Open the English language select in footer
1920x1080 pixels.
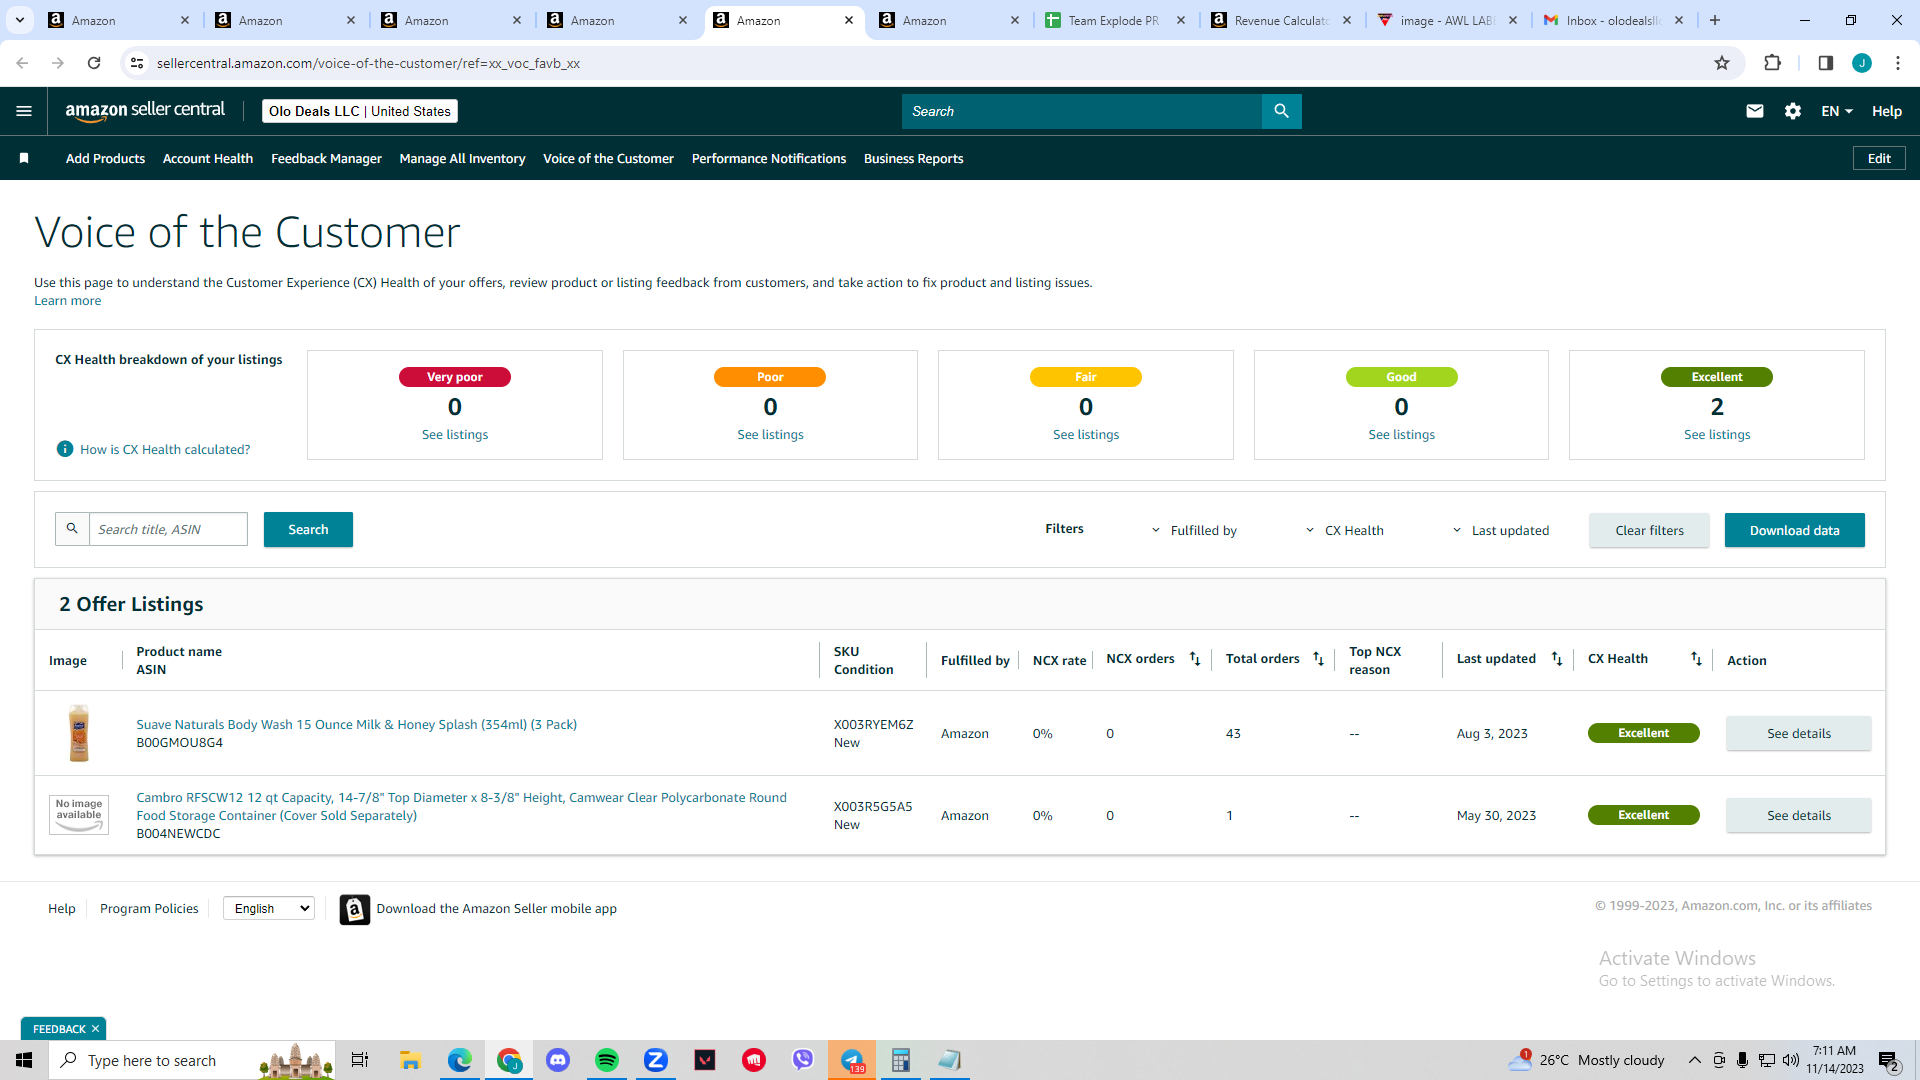pos(269,908)
